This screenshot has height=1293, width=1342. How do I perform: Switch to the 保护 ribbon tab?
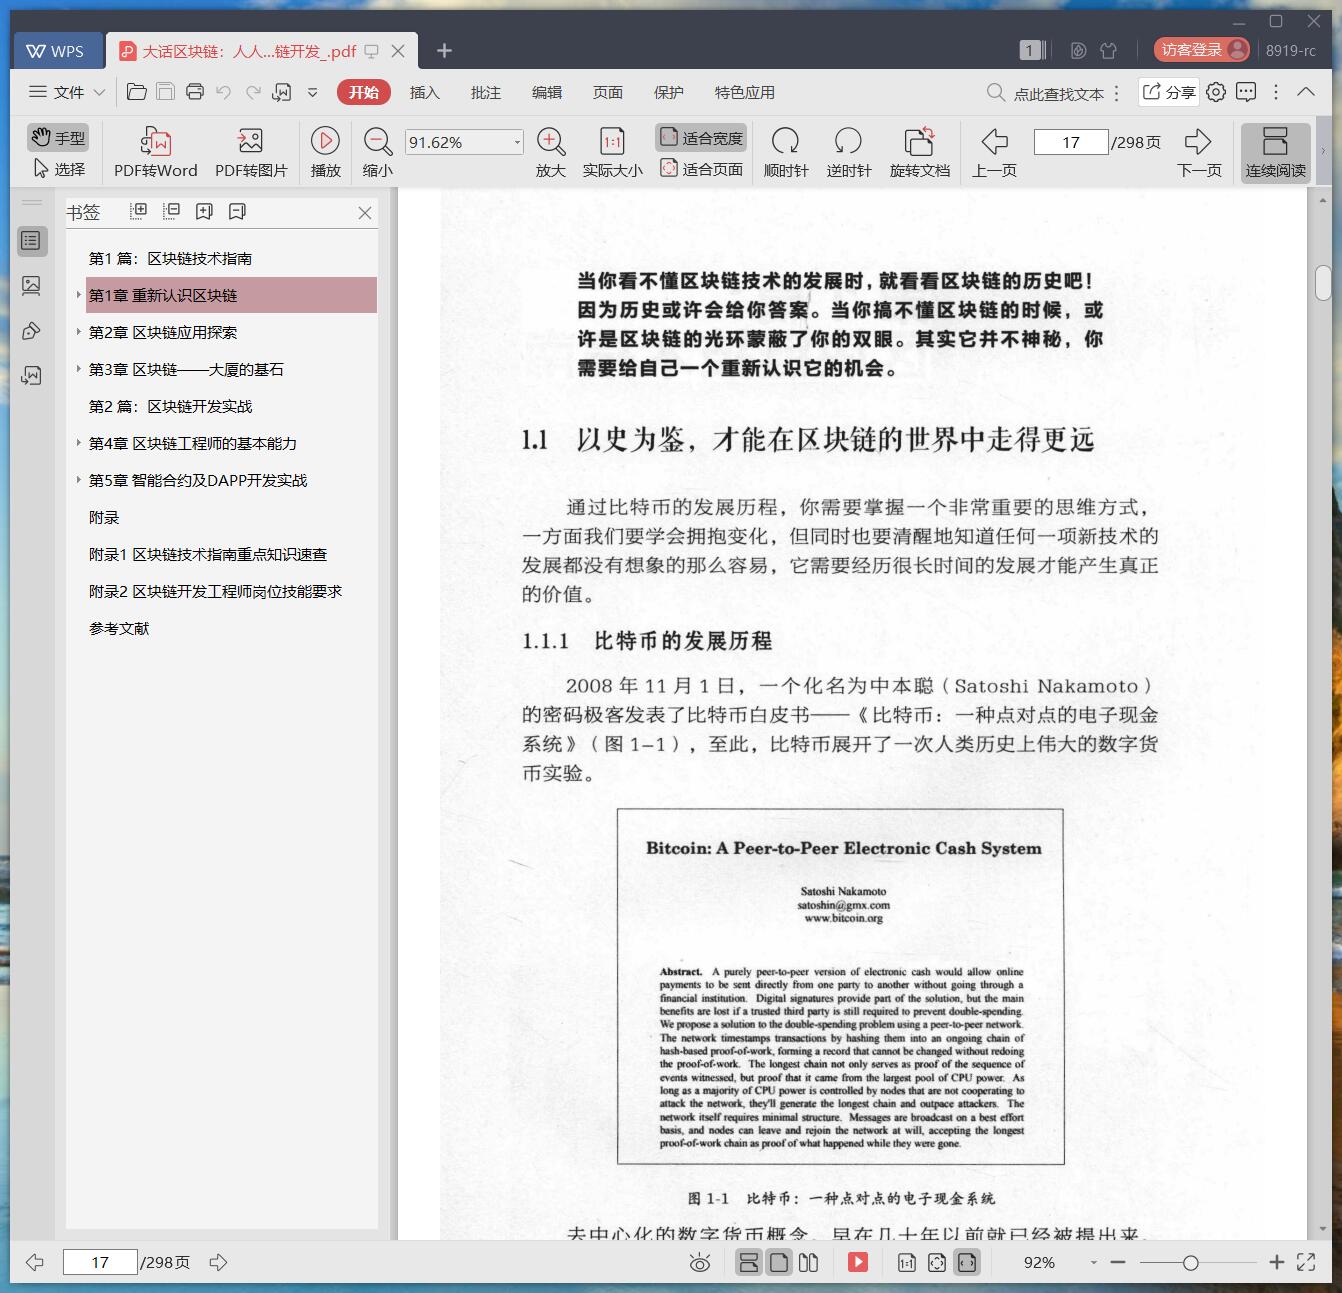coord(668,92)
